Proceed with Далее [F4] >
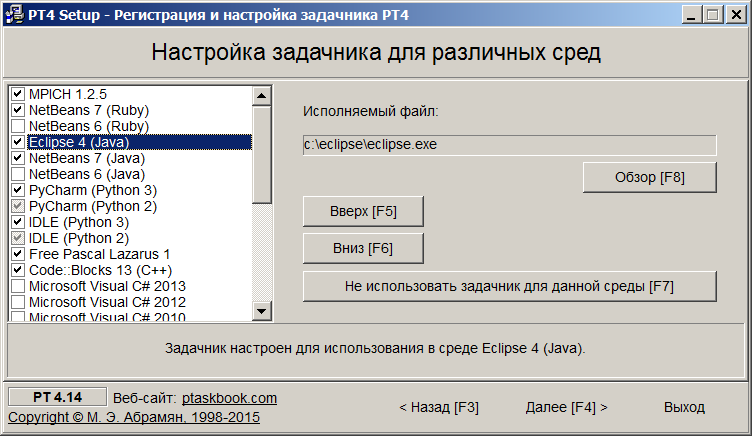The width and height of the screenshot is (752, 436). point(566,407)
